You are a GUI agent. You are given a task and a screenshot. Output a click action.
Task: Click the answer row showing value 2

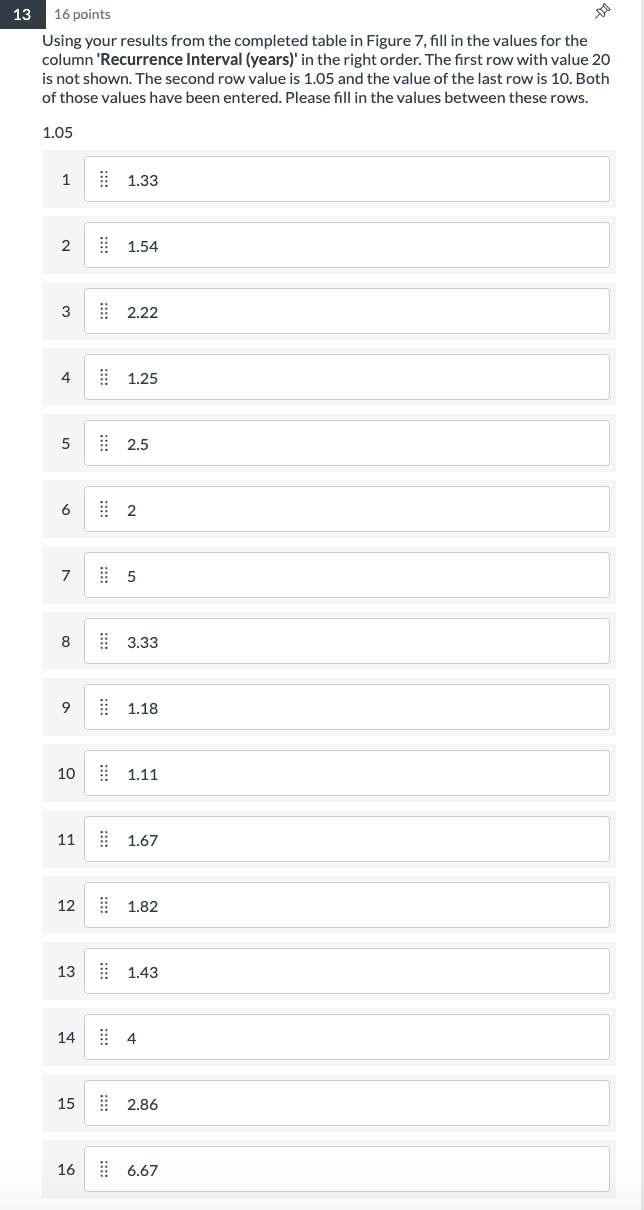click(x=347, y=509)
